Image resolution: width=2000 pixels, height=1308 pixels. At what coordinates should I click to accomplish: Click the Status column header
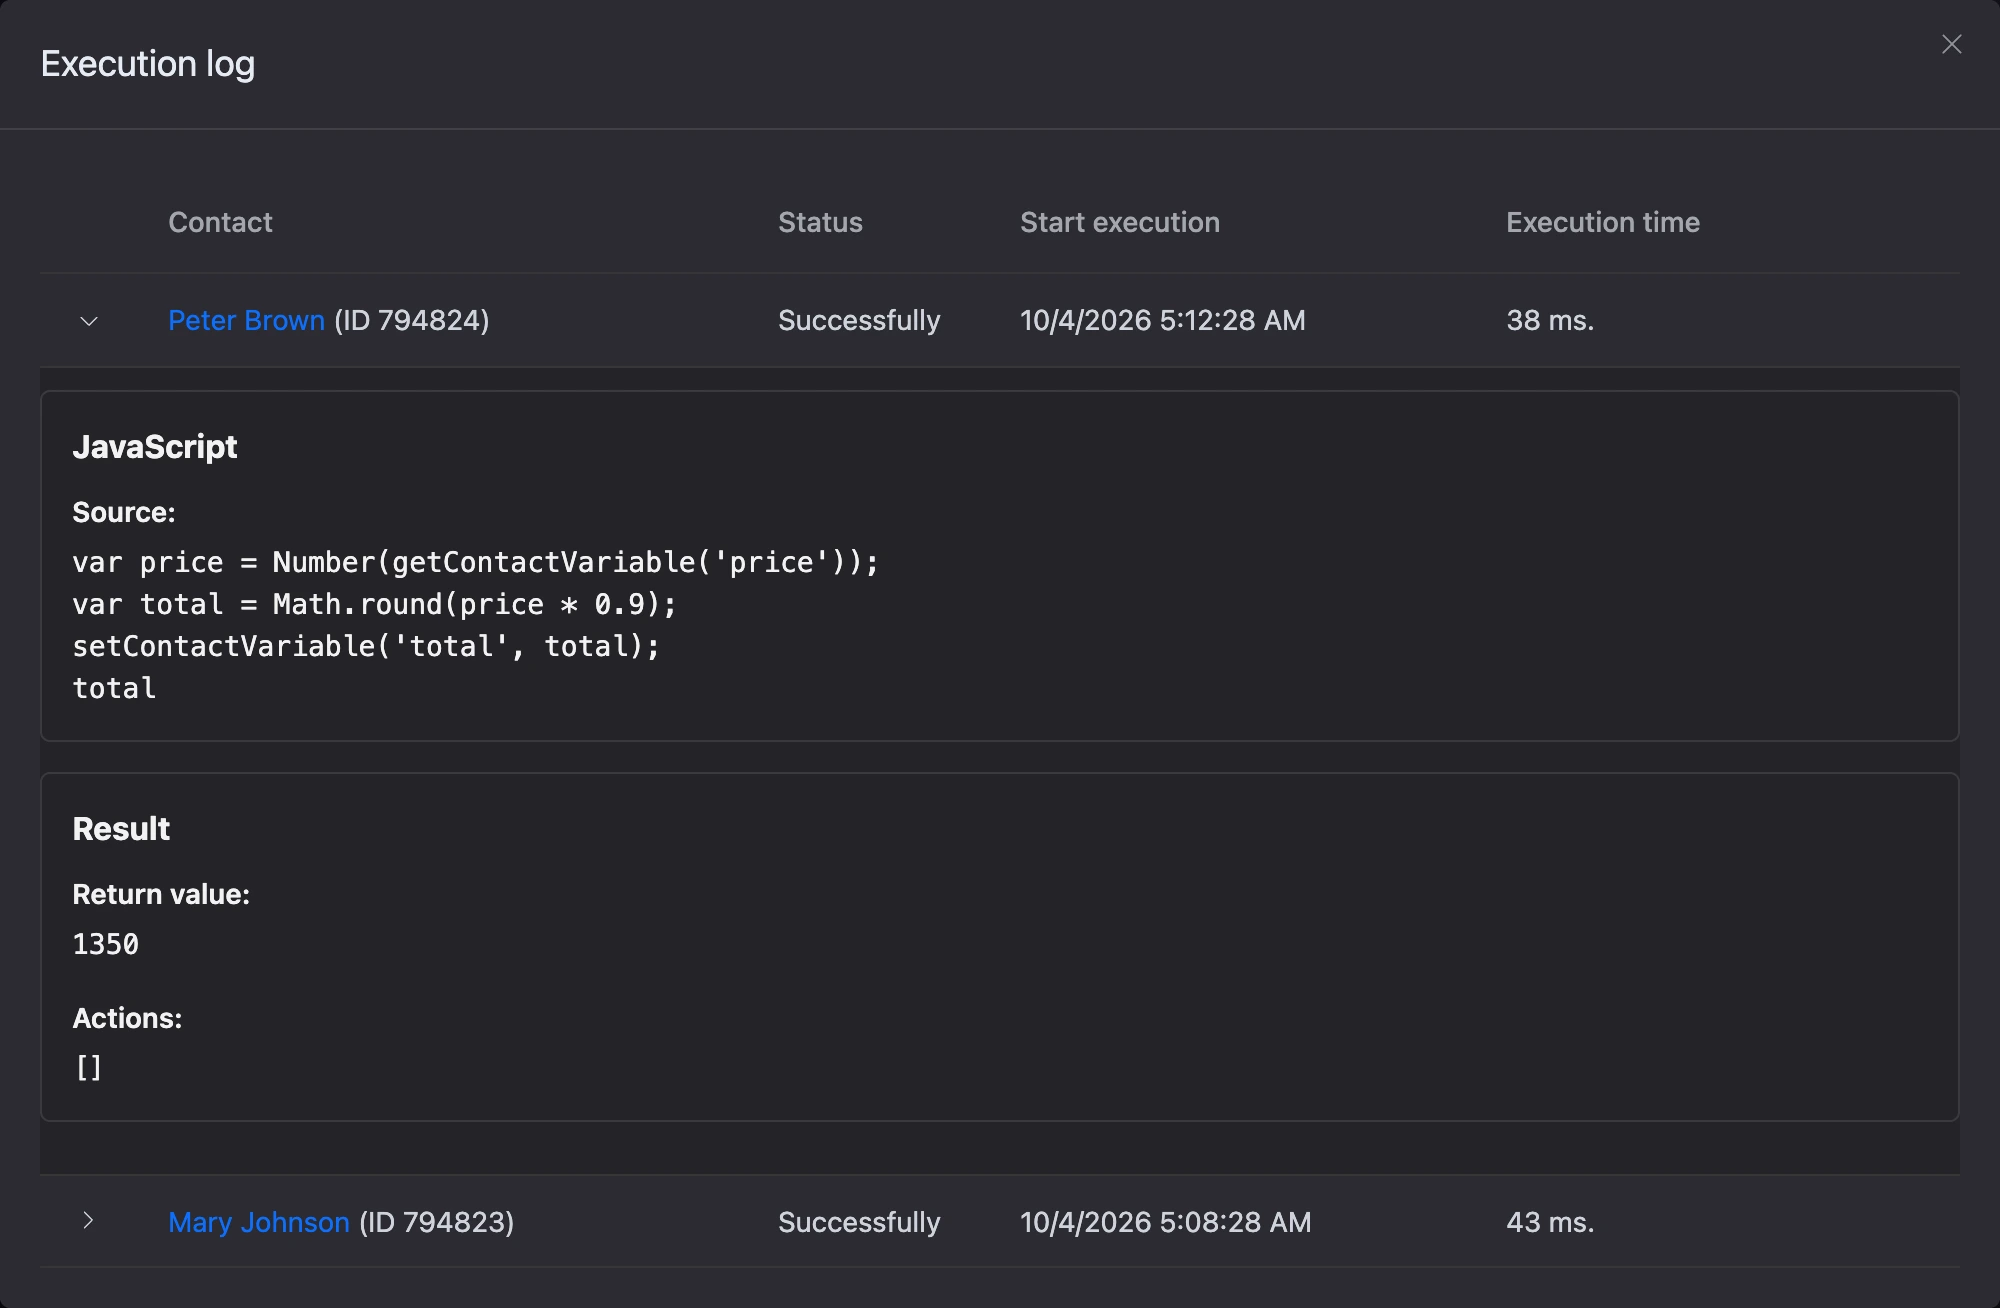[x=820, y=222]
